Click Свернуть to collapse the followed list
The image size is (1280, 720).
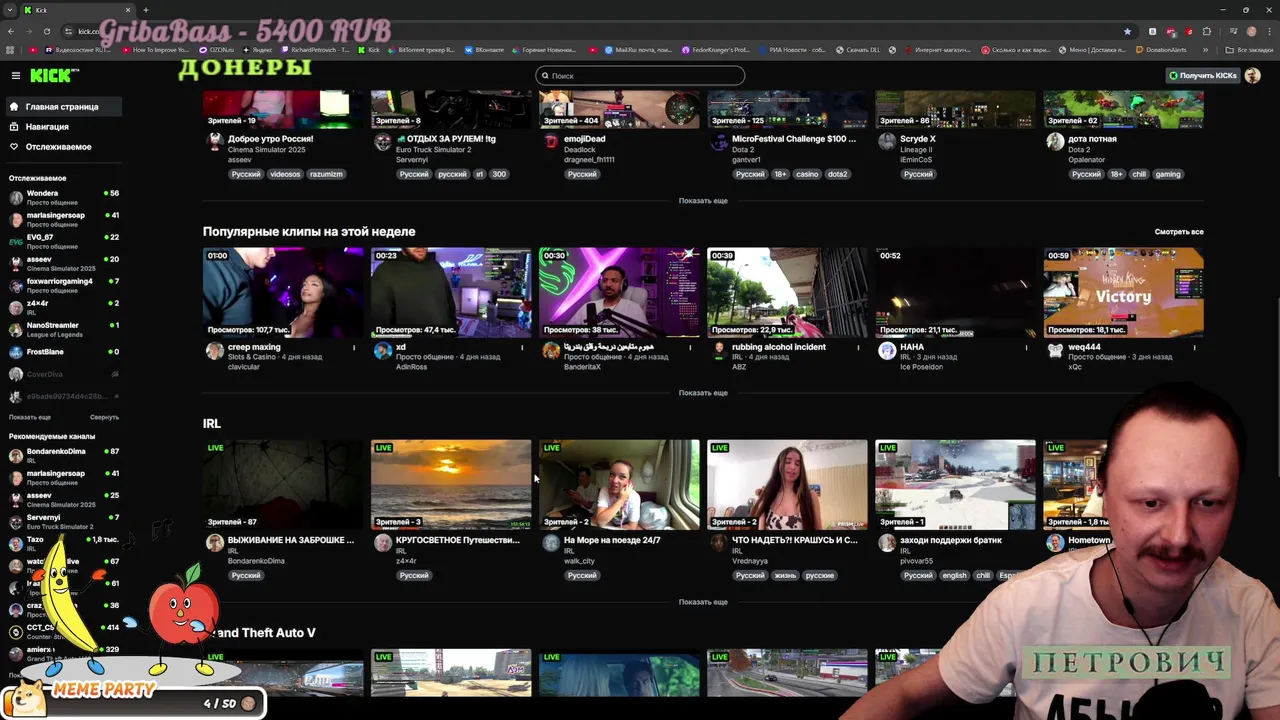(x=104, y=417)
